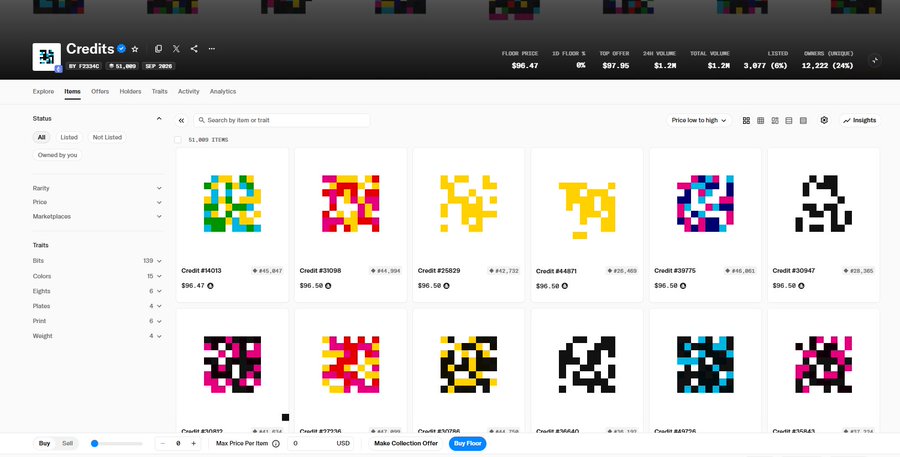The height and width of the screenshot is (457, 900).
Task: Click rarity rank badge #28,365 on Credit #30947
Action: point(859,271)
